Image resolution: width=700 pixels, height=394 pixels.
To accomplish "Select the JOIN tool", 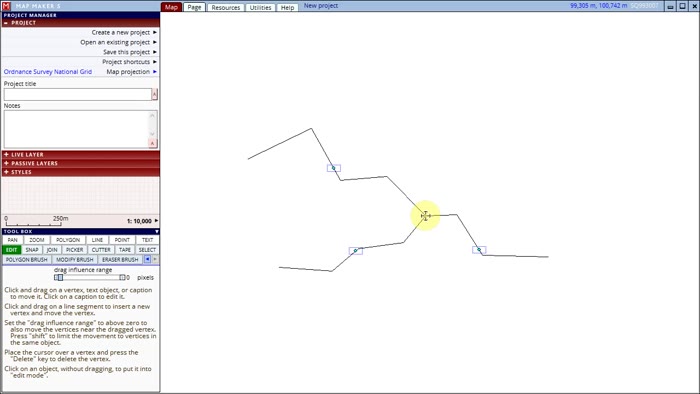I will click(x=52, y=250).
